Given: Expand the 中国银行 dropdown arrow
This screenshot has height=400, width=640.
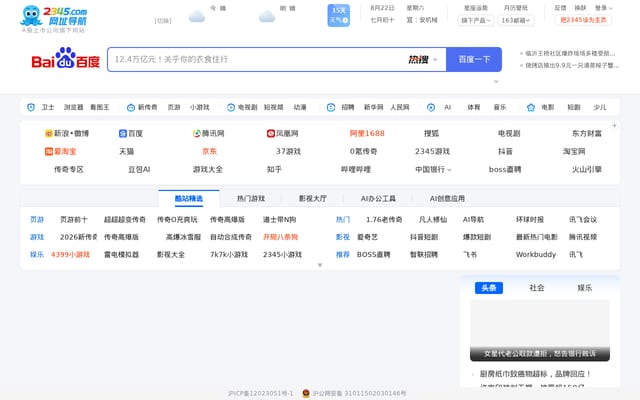Looking at the screenshot, I should [x=449, y=170].
